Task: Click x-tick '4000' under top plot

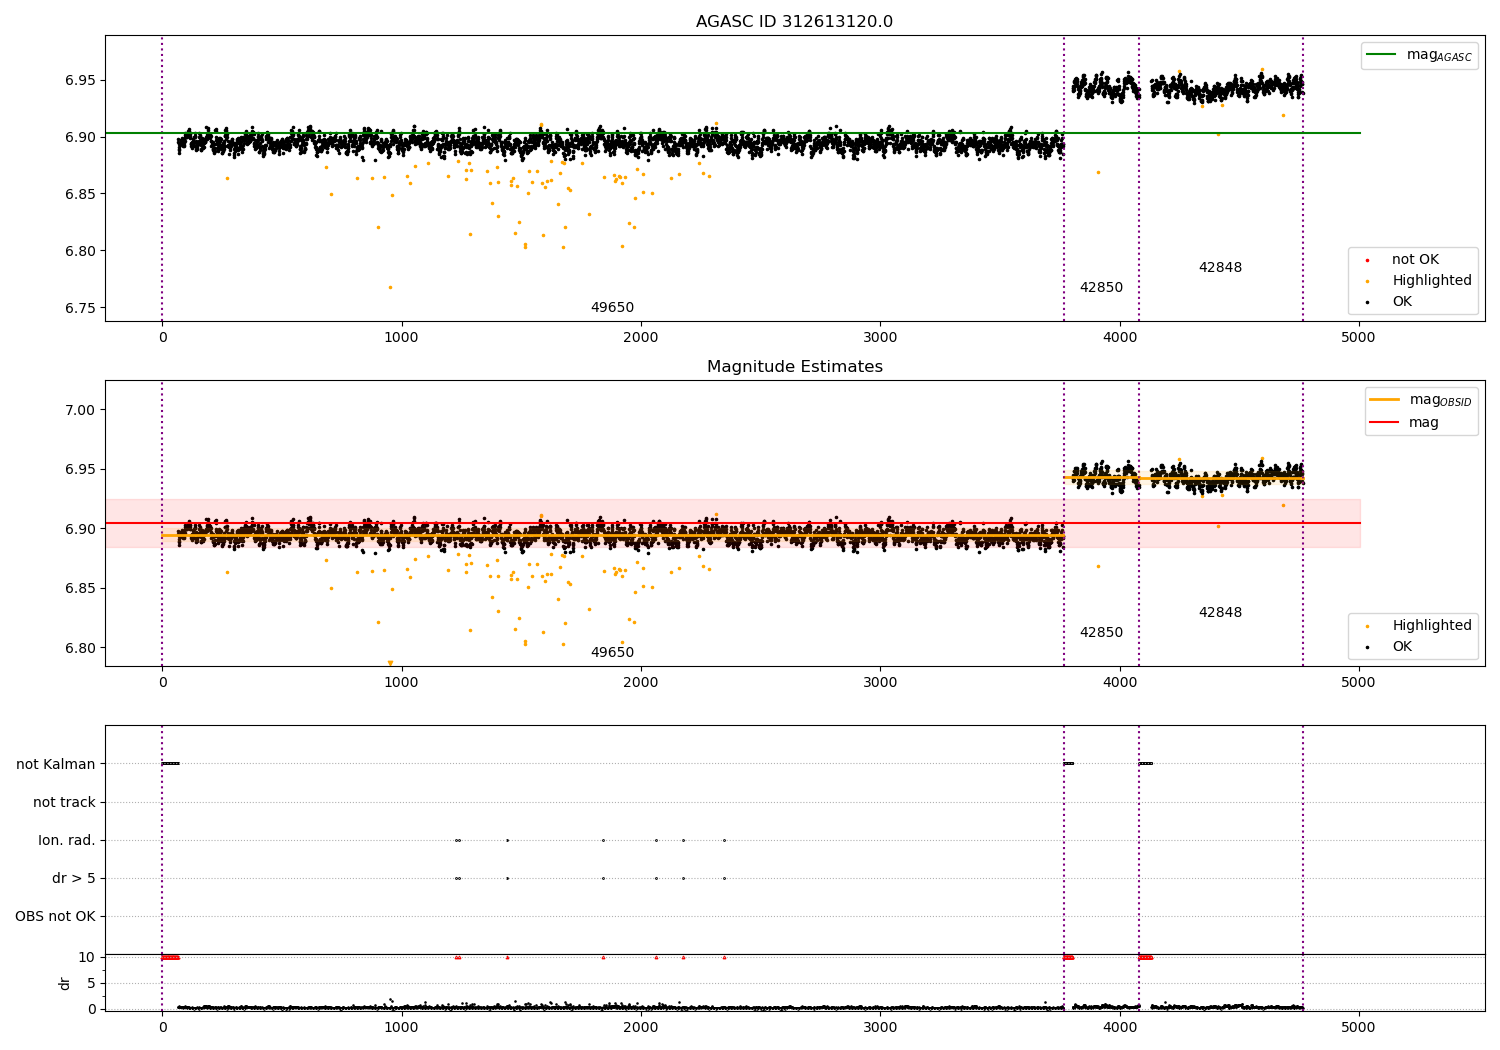Action: coord(1119,338)
